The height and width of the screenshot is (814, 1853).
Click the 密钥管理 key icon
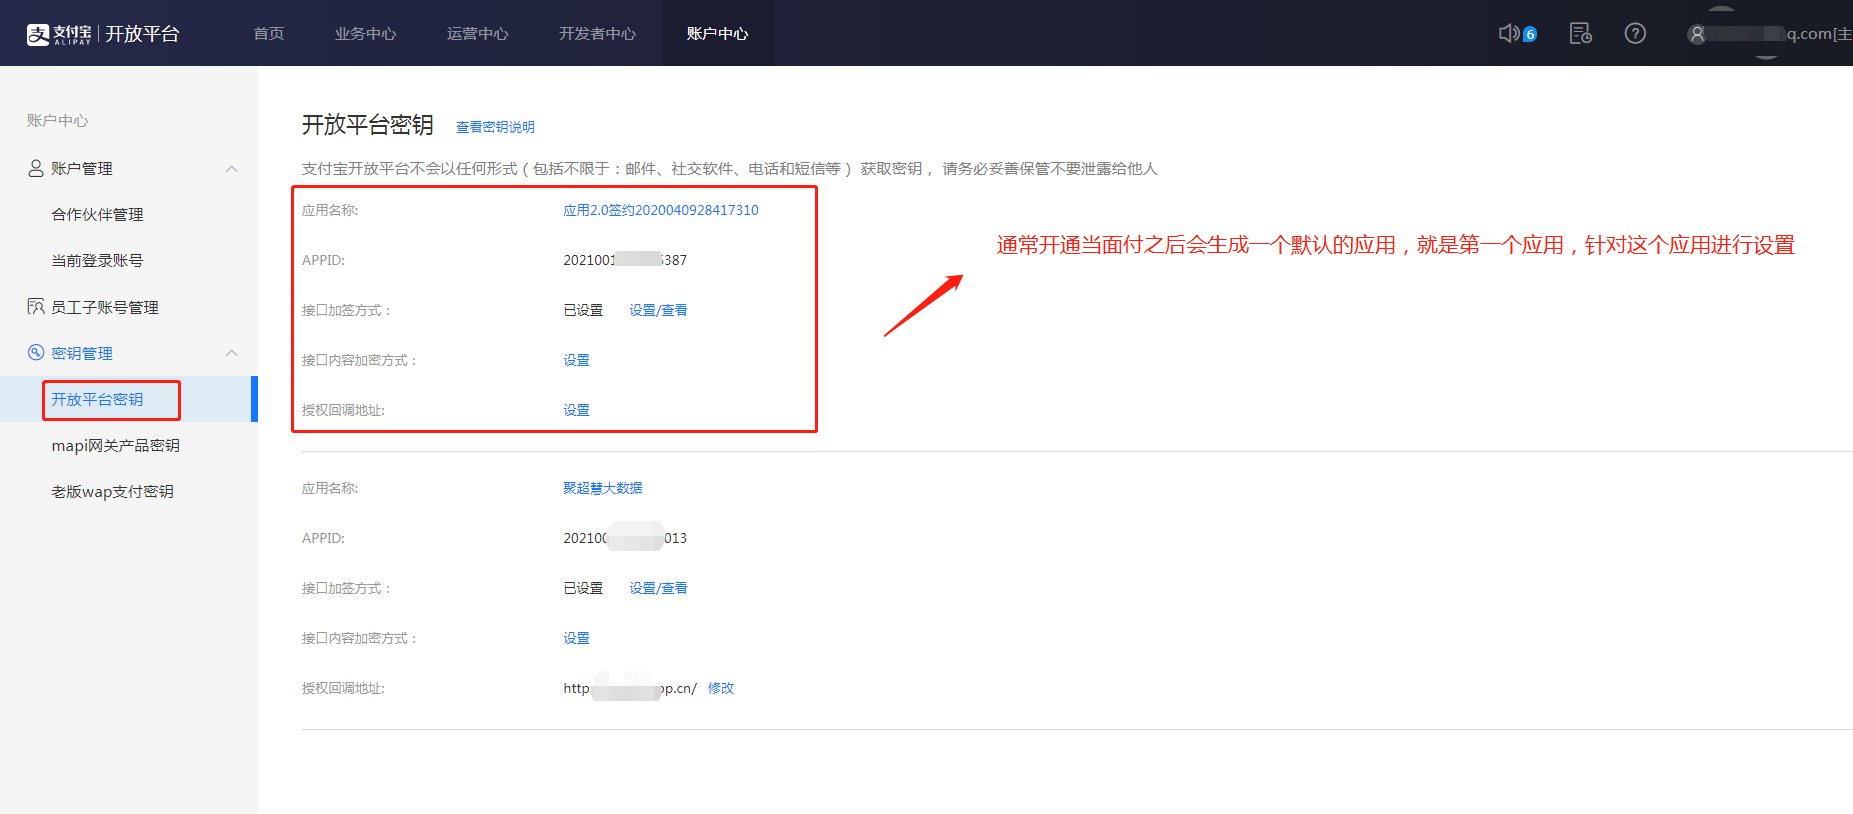[x=36, y=352]
